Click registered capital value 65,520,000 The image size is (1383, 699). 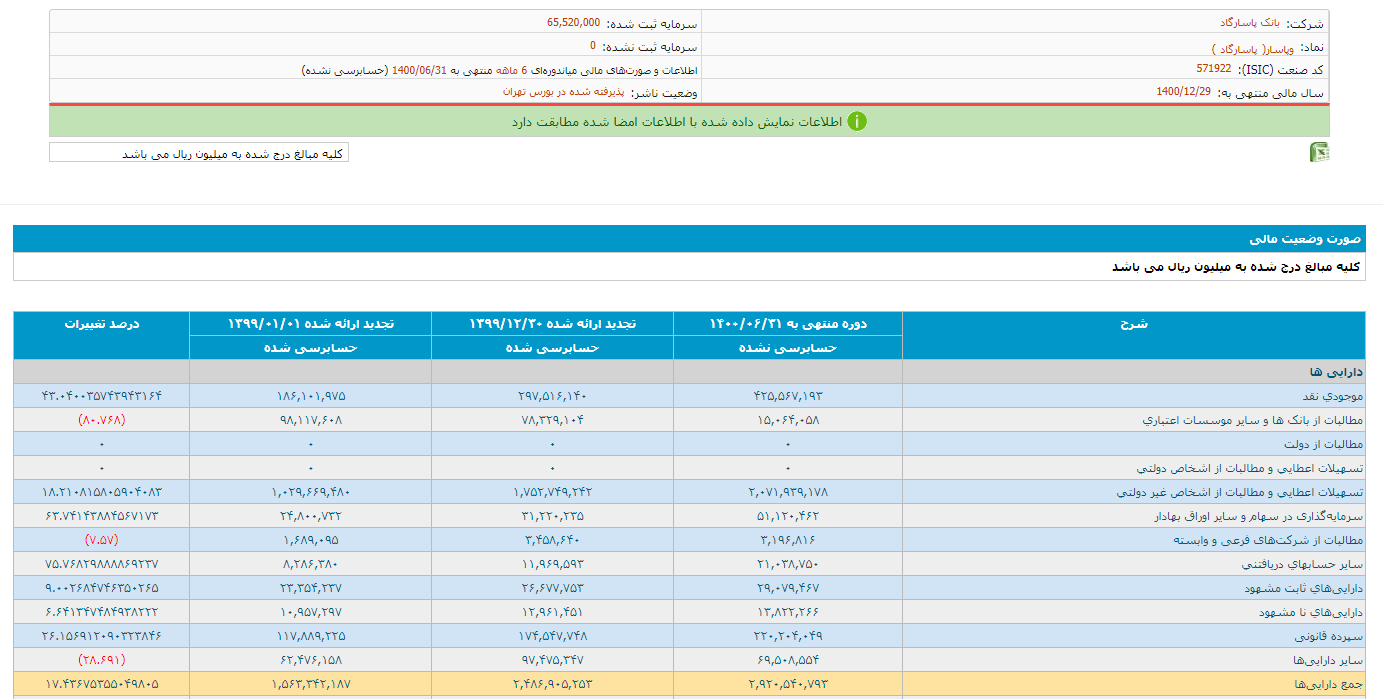tap(573, 22)
